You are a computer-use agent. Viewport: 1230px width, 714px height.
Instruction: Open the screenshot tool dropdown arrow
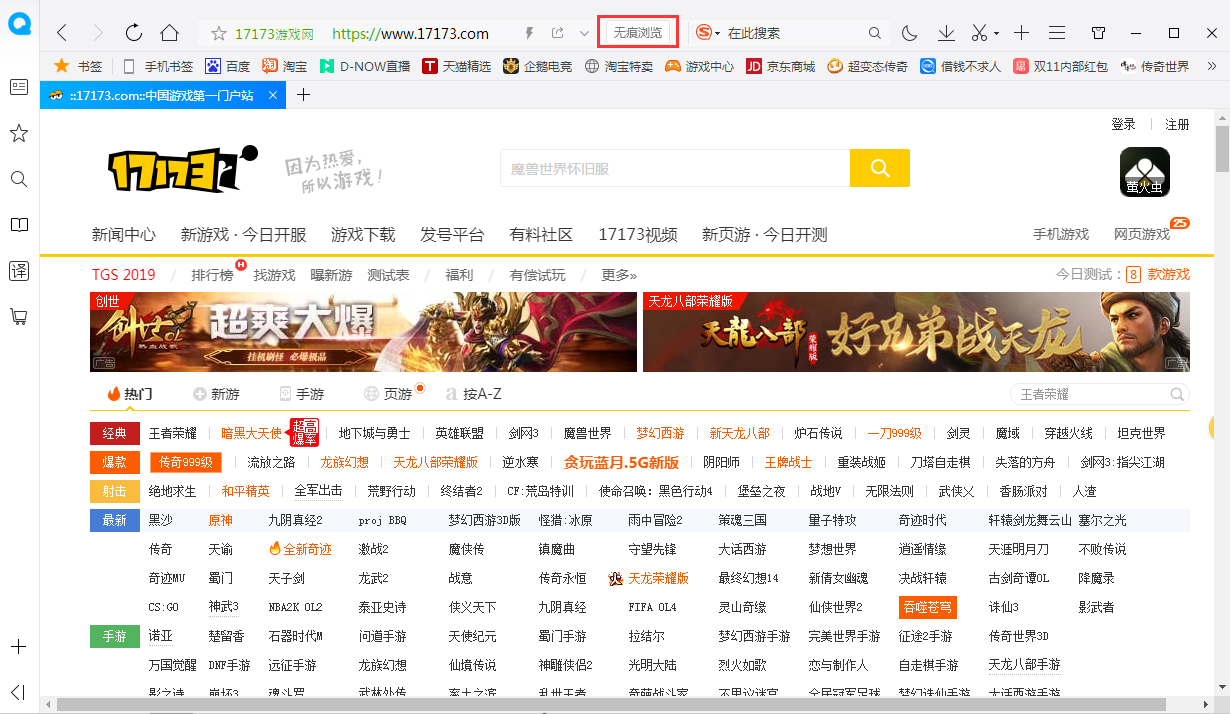click(997, 33)
